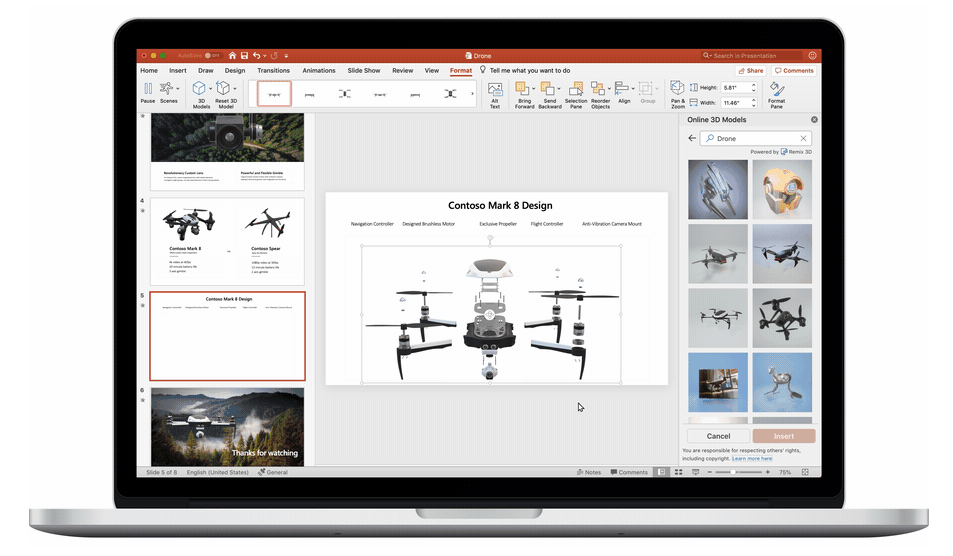Click the 3D Models cube icon
953x556 pixels.
199,89
